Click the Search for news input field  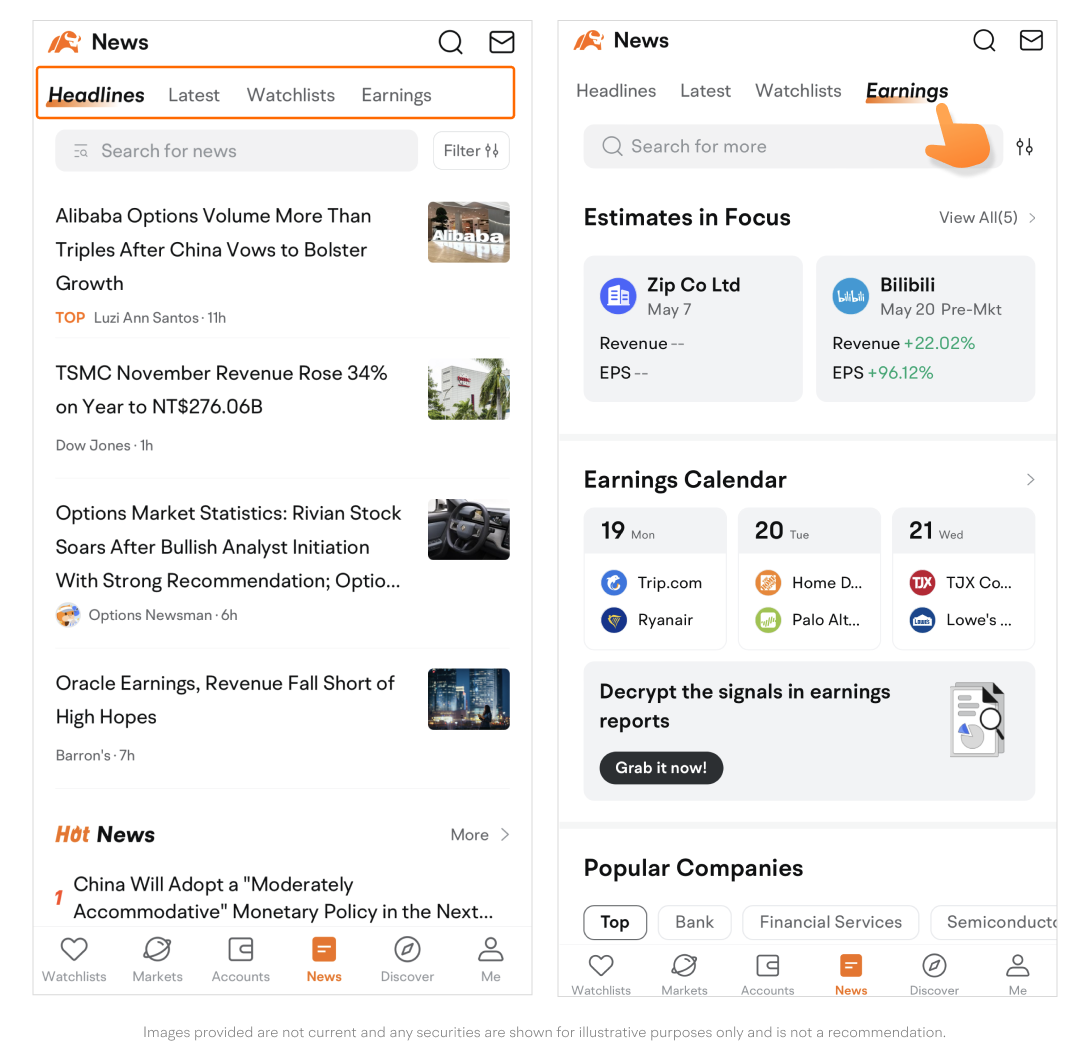point(236,151)
